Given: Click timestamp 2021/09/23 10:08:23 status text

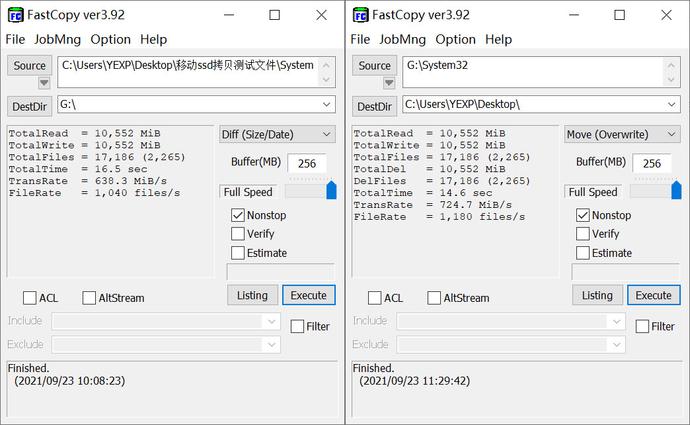Looking at the screenshot, I should tap(70, 381).
